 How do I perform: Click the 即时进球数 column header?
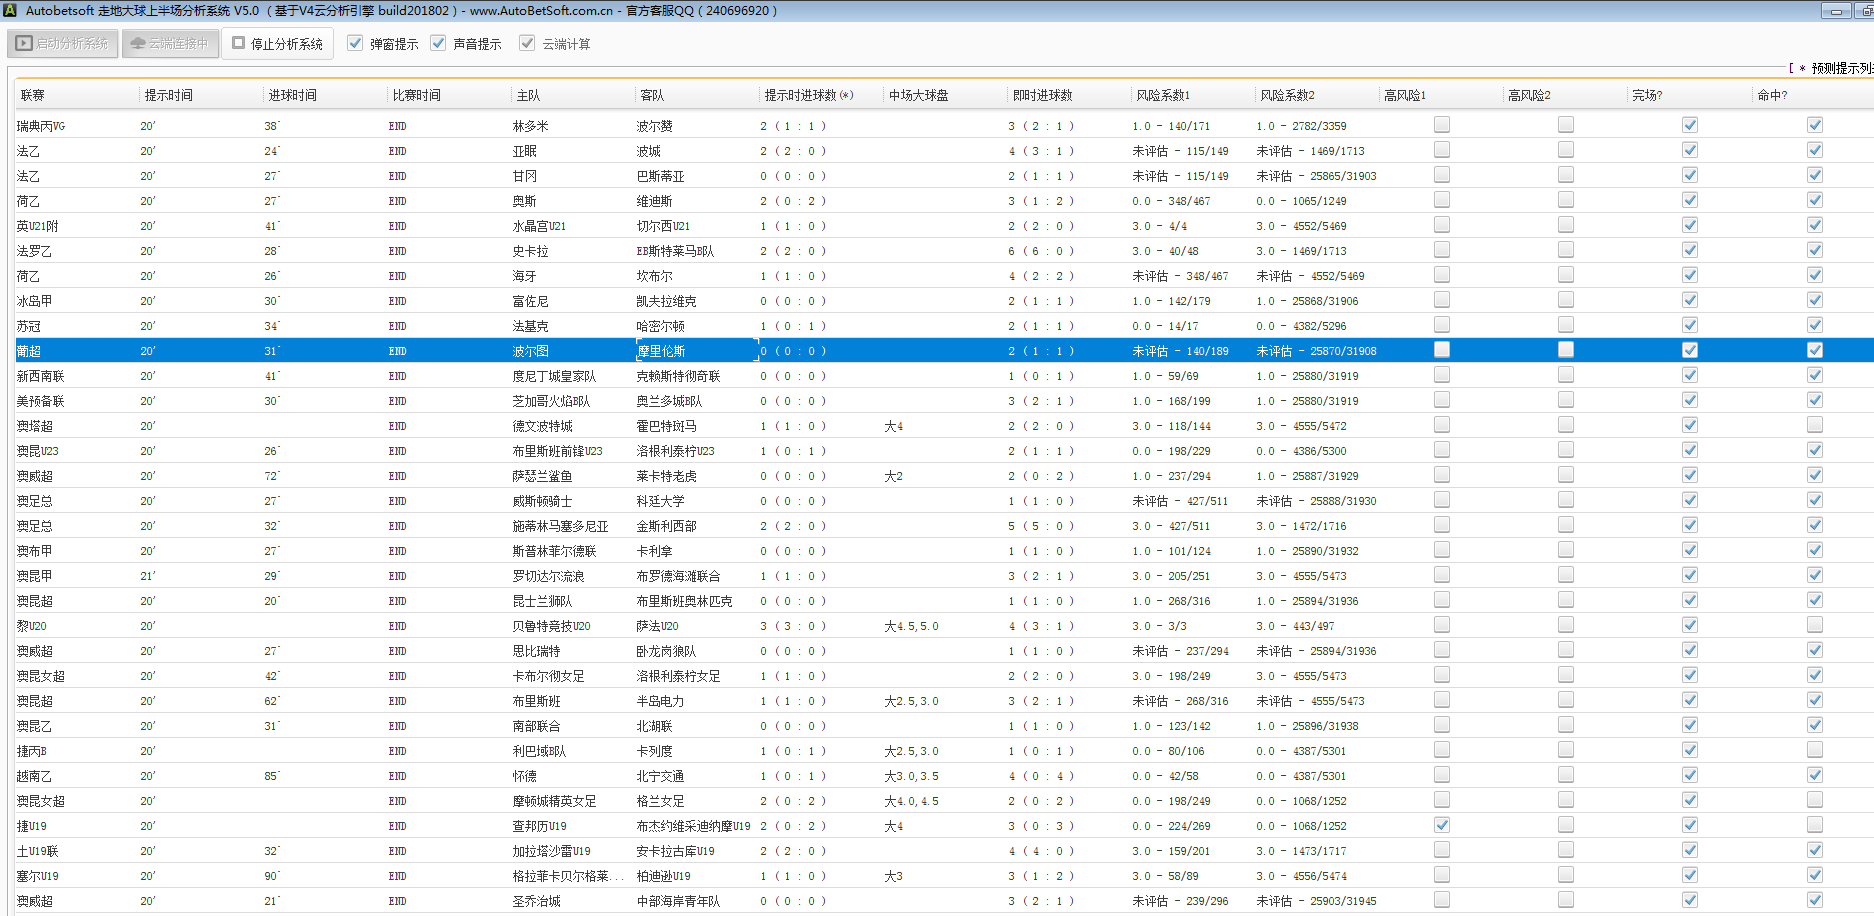(1042, 96)
